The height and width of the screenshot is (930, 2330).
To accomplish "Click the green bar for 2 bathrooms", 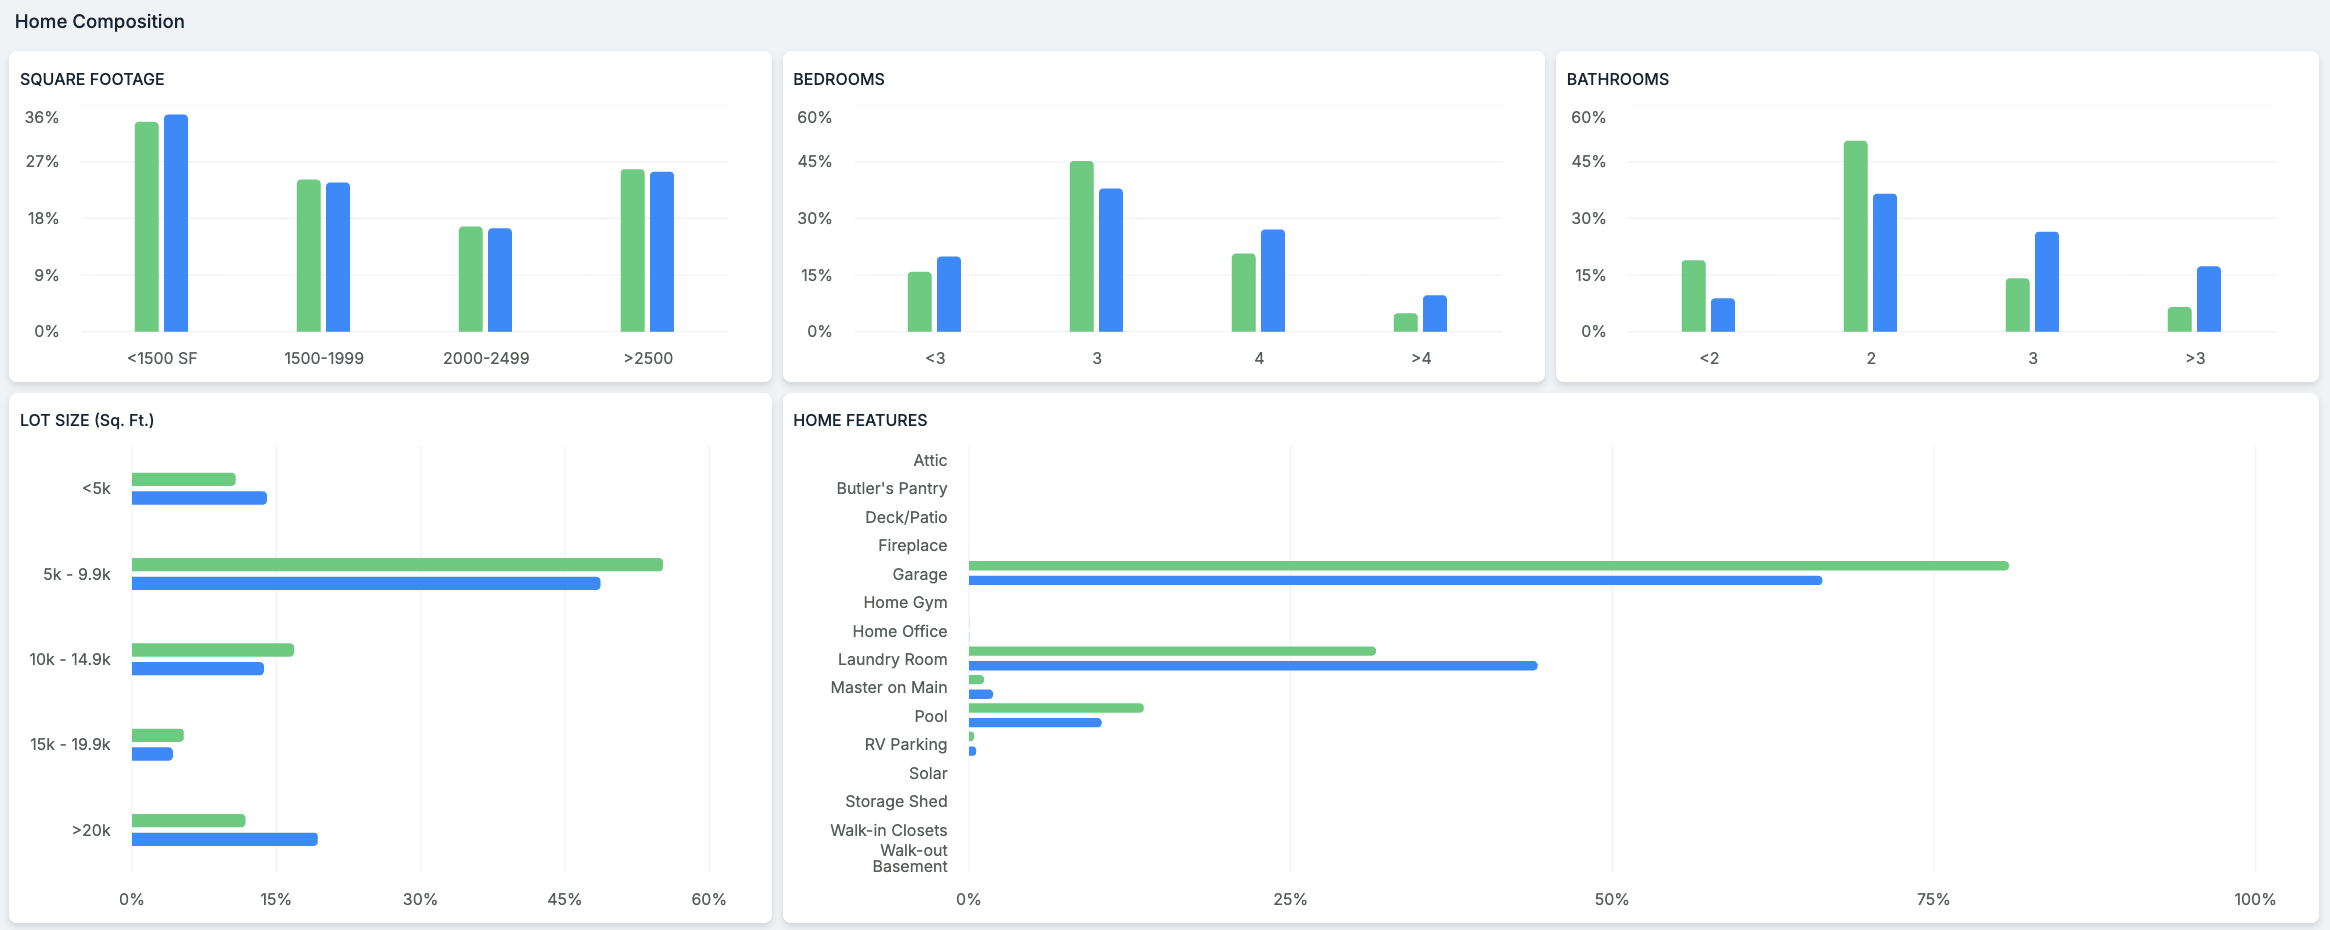I will click(x=1856, y=236).
